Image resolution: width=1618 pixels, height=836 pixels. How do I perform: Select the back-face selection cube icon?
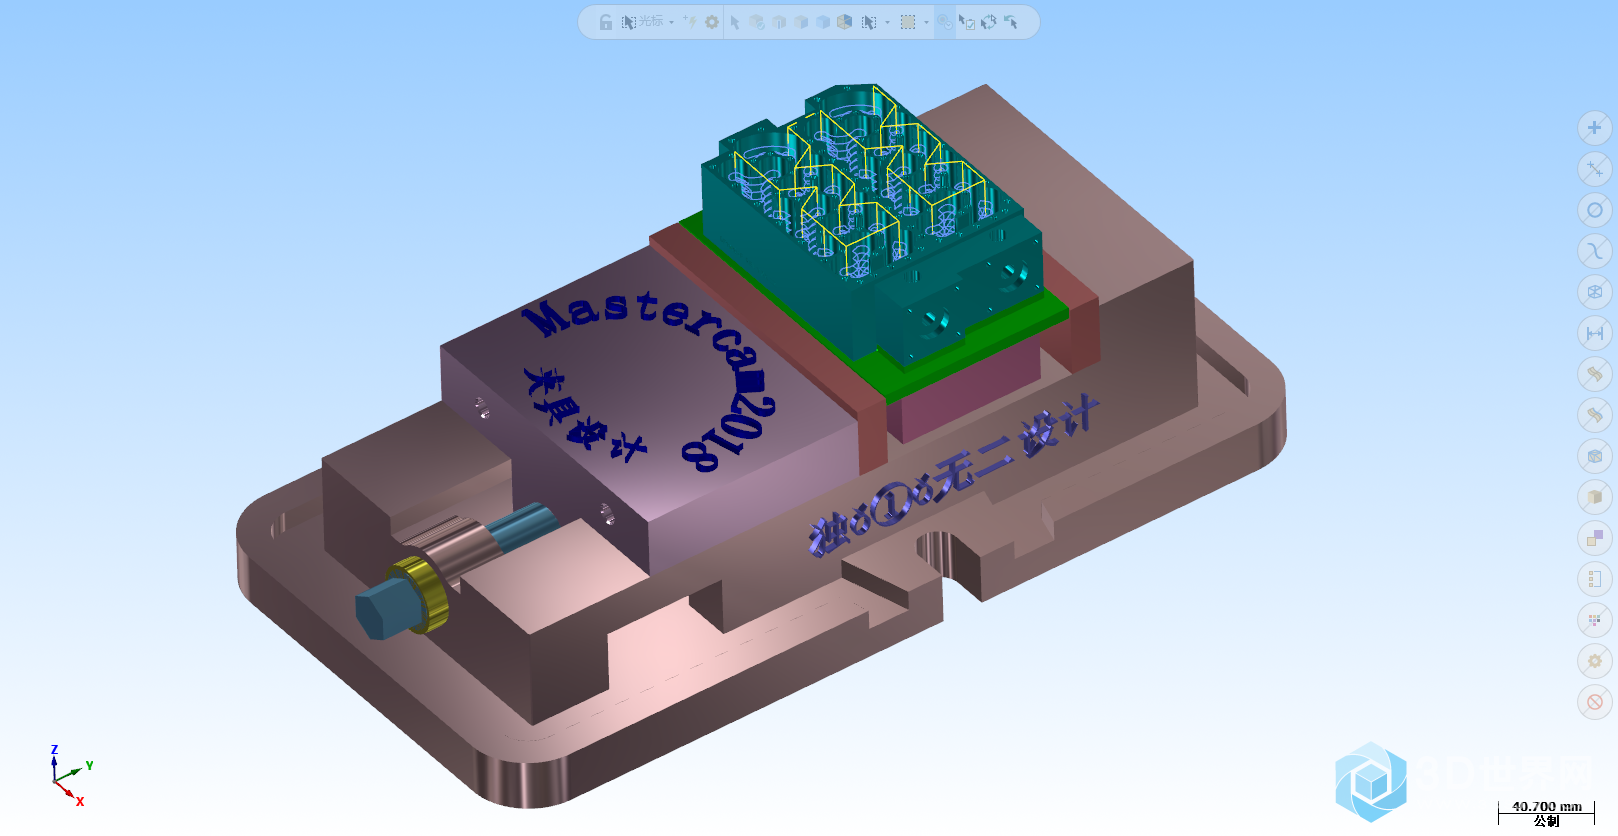[x=845, y=22]
